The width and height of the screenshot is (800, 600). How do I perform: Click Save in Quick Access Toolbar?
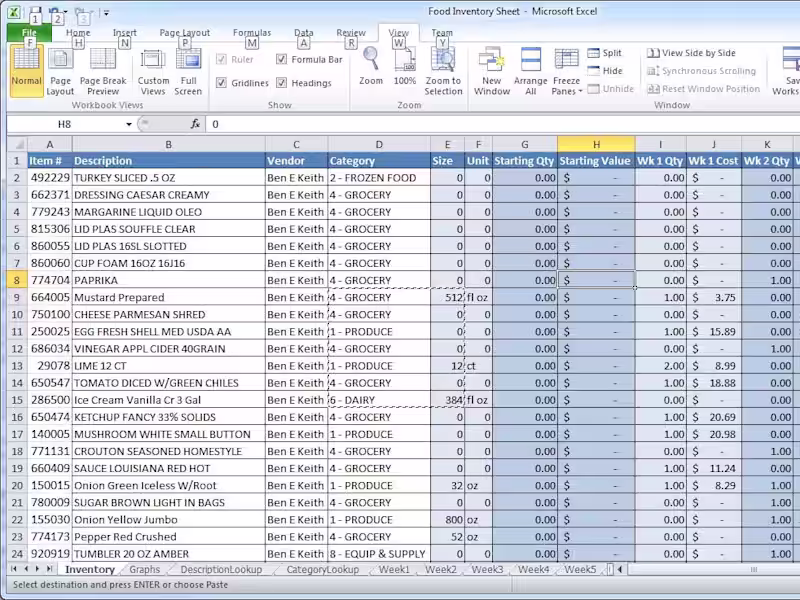click(x=35, y=12)
